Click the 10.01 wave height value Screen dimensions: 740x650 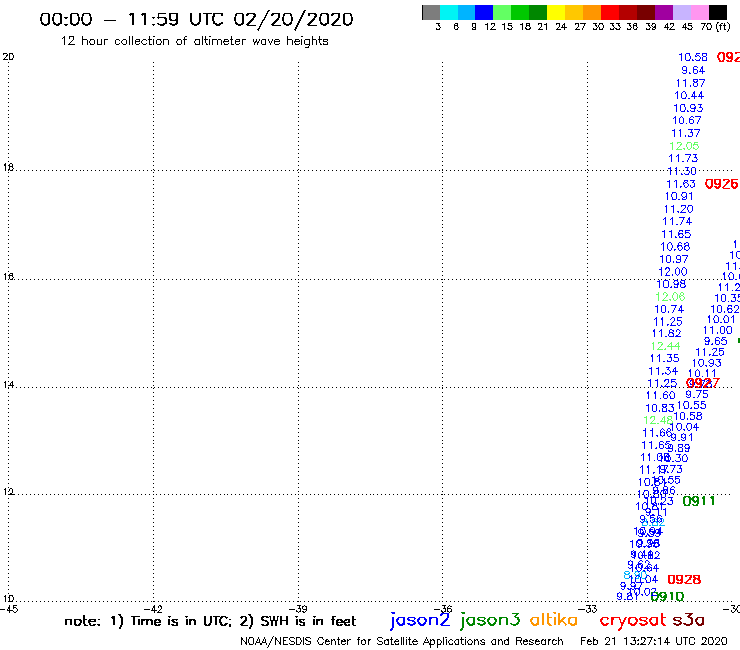[721, 319]
